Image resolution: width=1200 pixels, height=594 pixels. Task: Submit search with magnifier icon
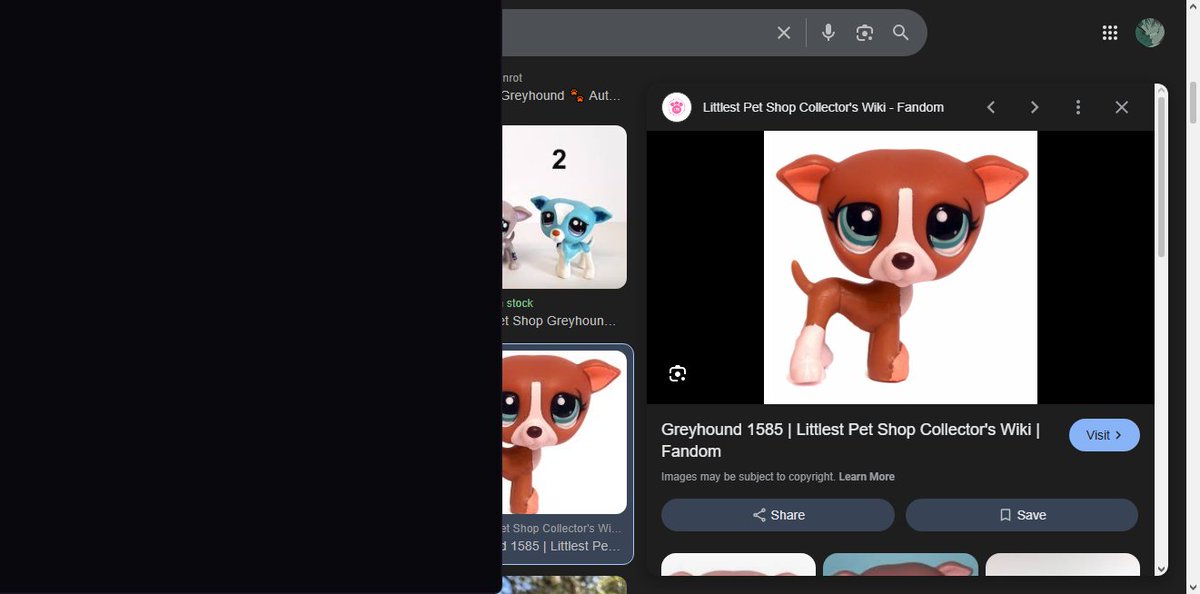tap(901, 33)
